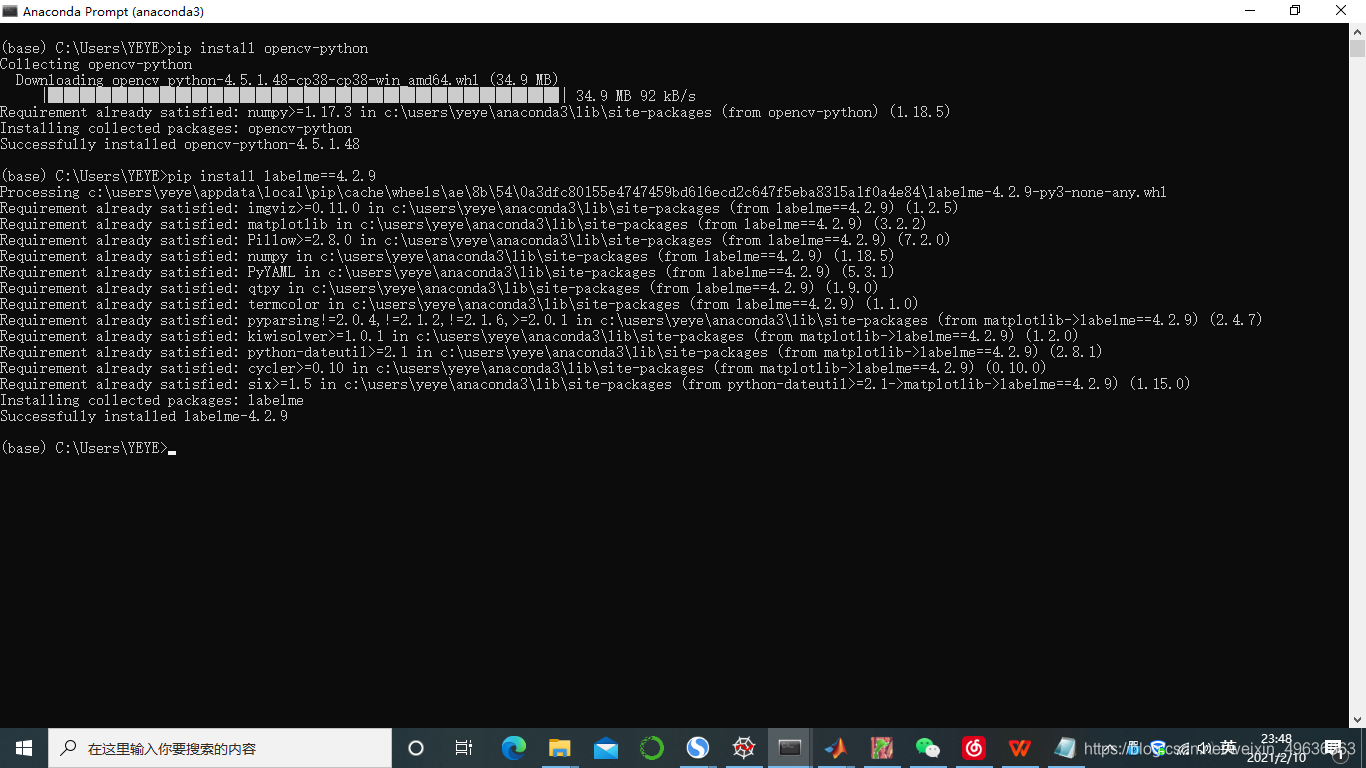This screenshot has height=768, width=1366.
Task: Open File Explorer from the taskbar
Action: [559, 748]
